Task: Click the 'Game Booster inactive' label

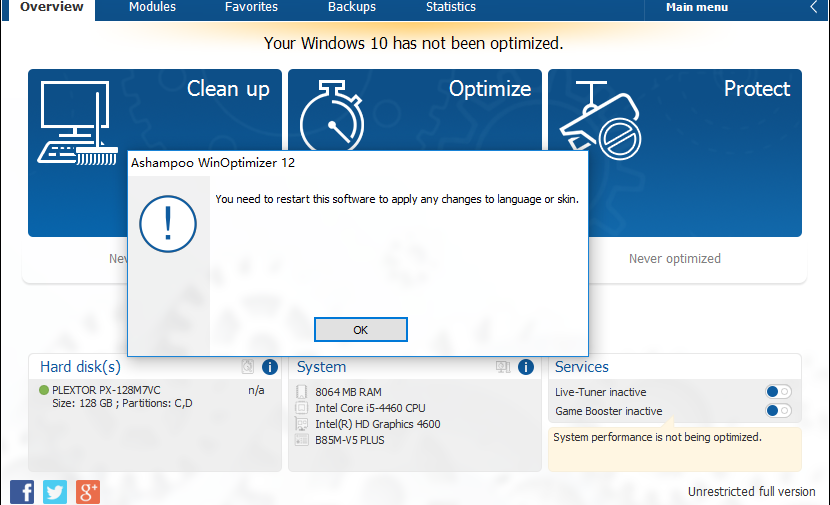Action: click(x=609, y=411)
